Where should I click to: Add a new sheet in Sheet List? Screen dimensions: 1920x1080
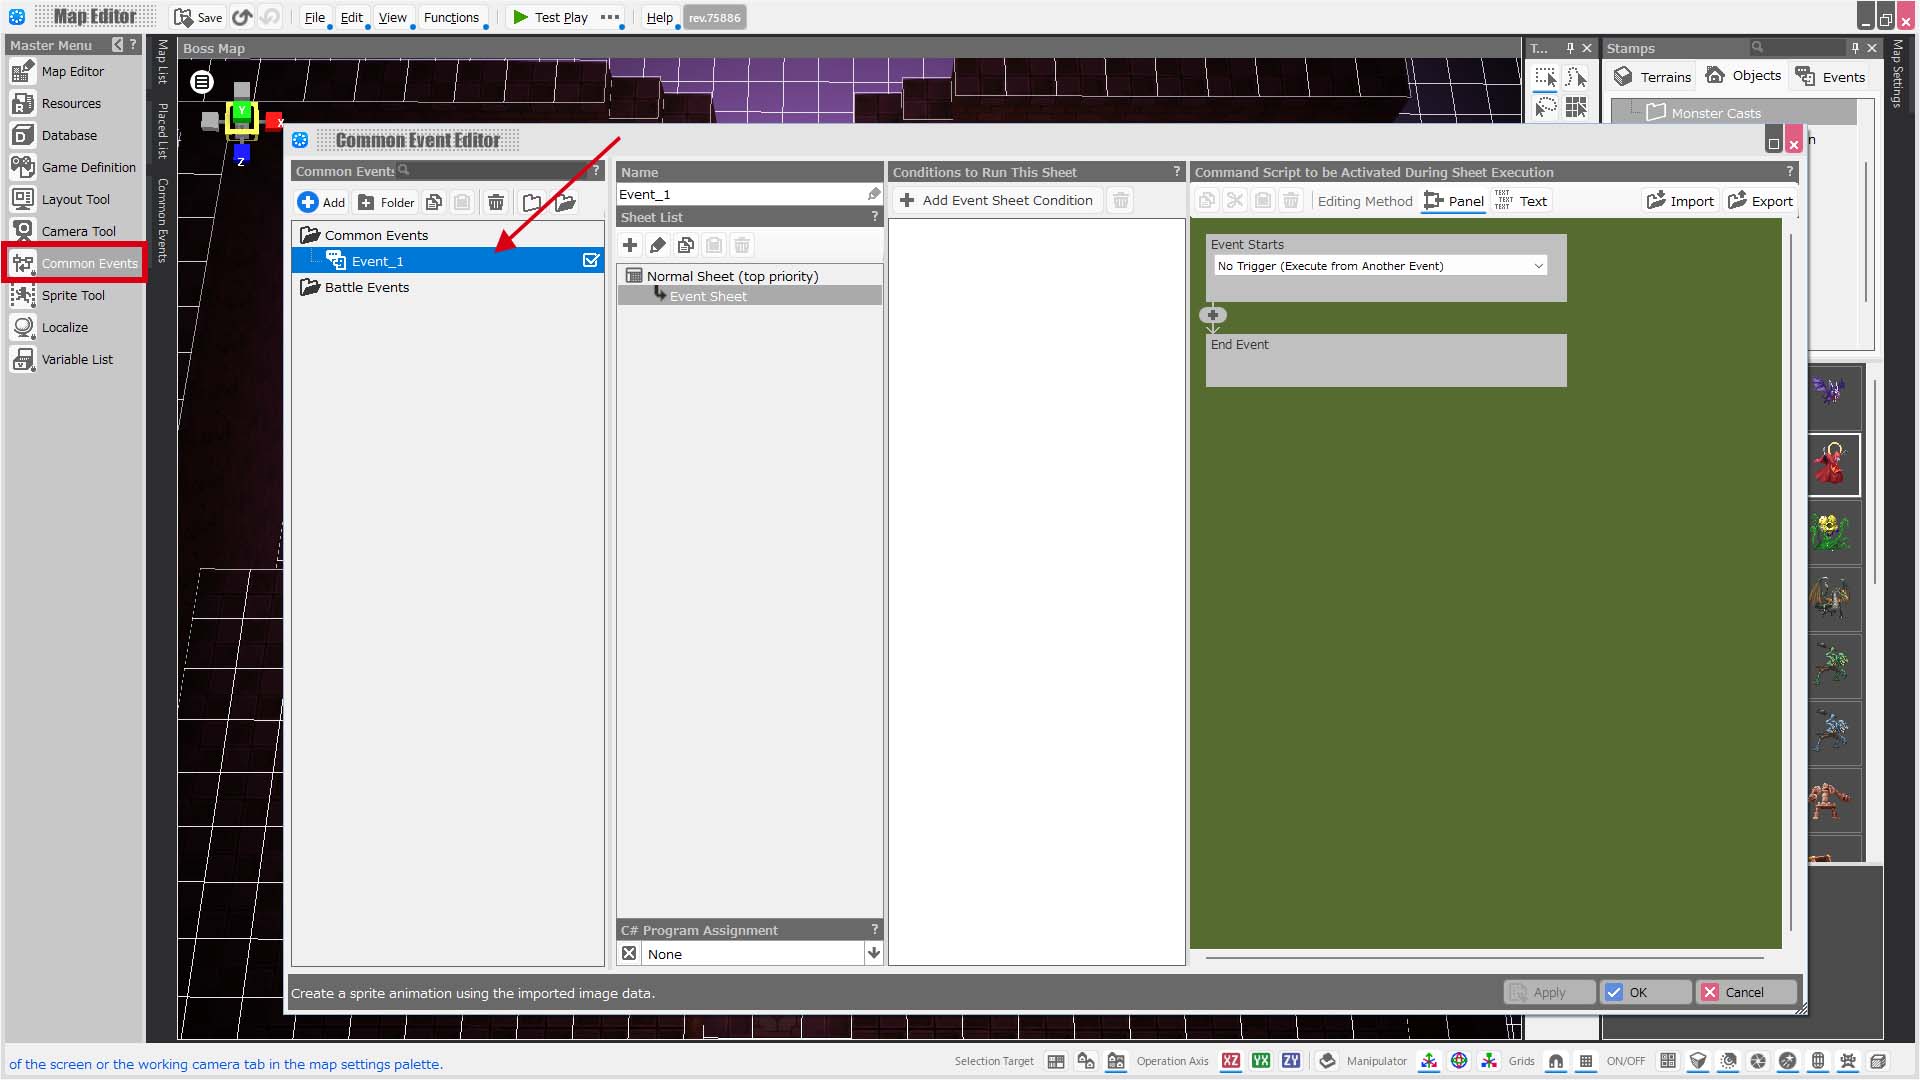click(630, 245)
